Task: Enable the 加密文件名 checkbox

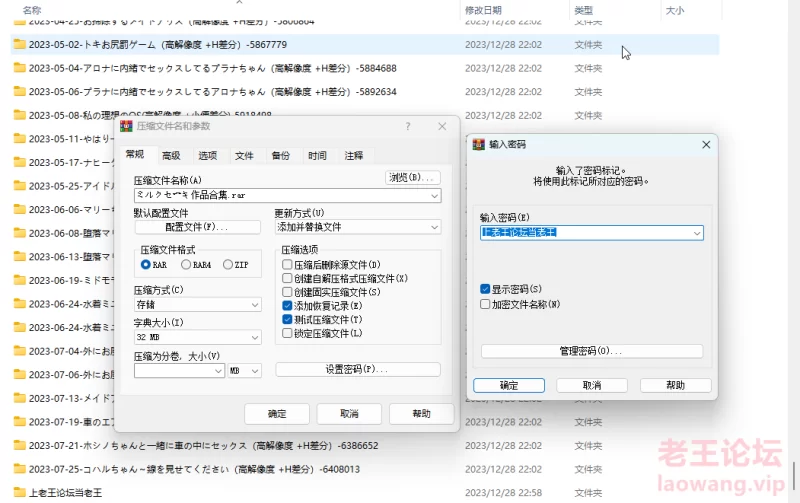Action: point(486,304)
